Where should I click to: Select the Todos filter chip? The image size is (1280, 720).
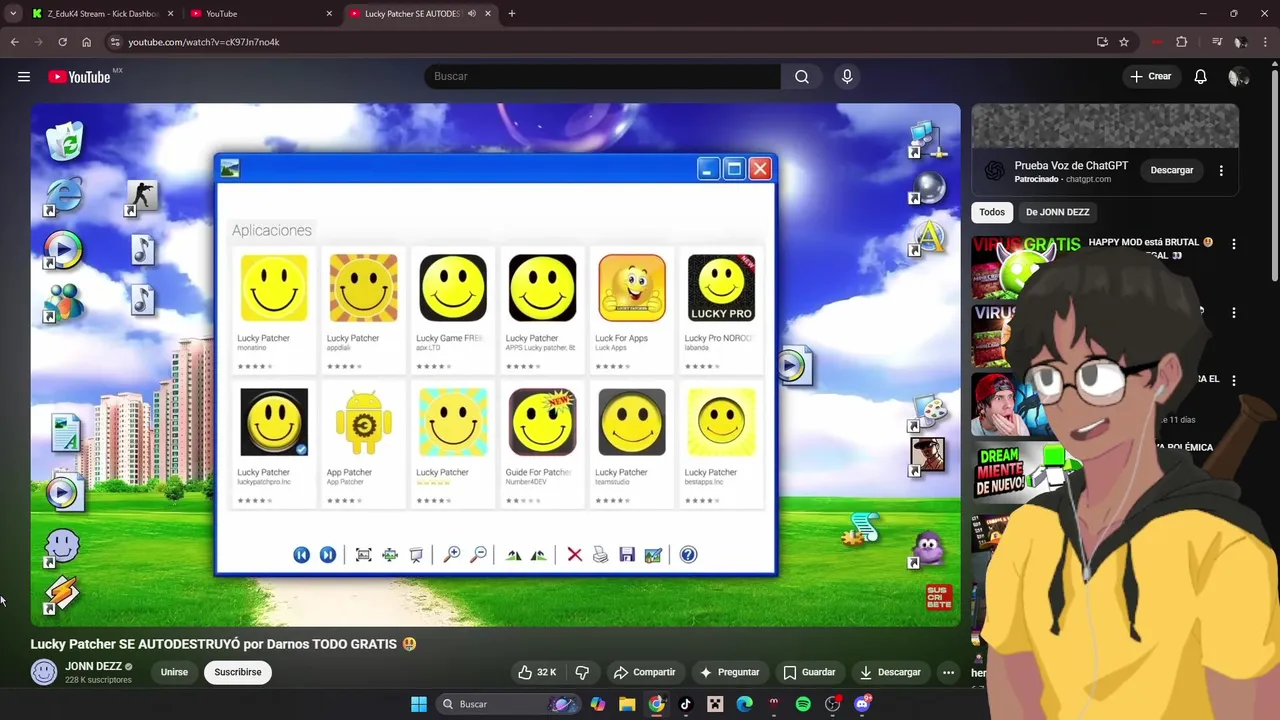pos(992,212)
